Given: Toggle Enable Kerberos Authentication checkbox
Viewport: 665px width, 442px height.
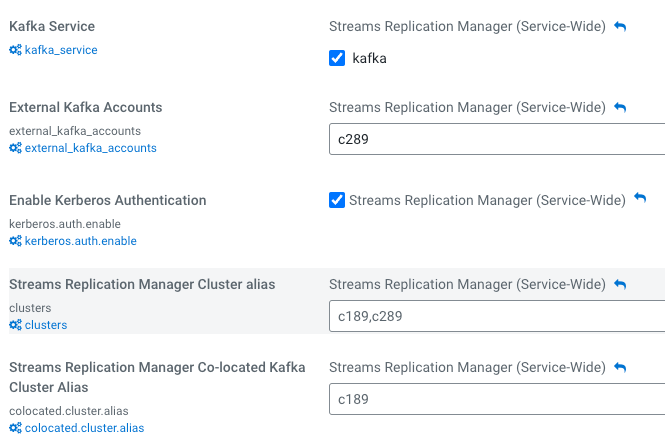Looking at the screenshot, I should tap(337, 200).
